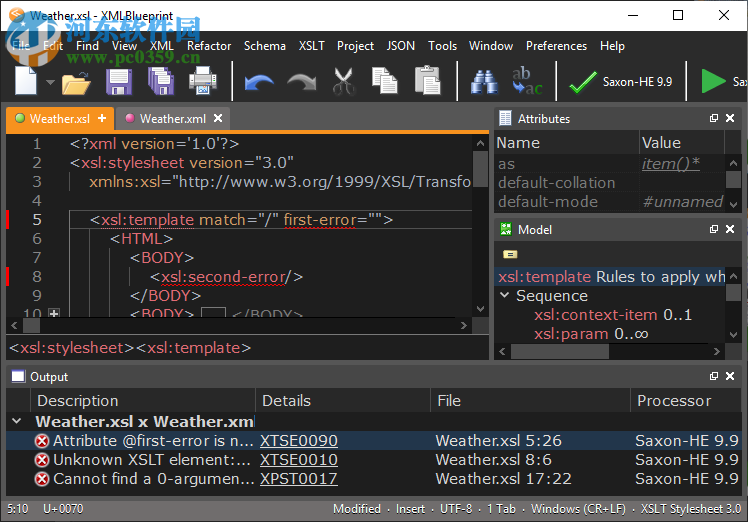Click the Cut scissors icon
The height and width of the screenshot is (522, 748).
coord(344,83)
